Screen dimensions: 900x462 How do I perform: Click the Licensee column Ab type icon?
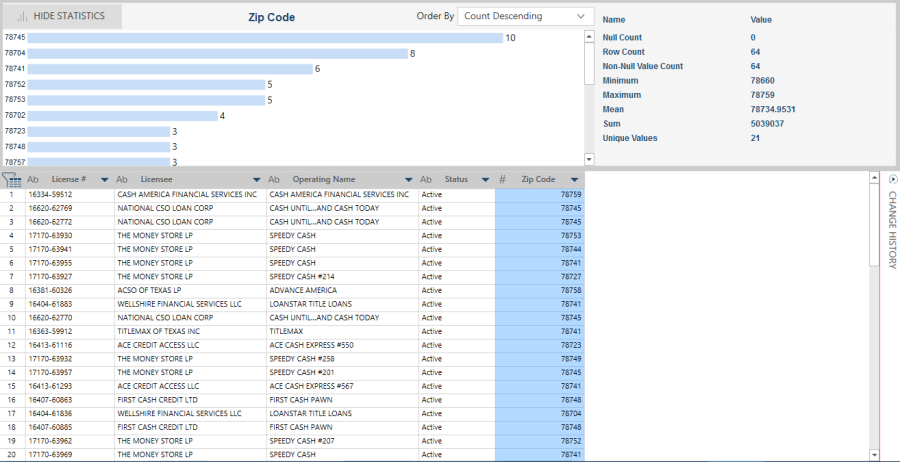tap(122, 179)
